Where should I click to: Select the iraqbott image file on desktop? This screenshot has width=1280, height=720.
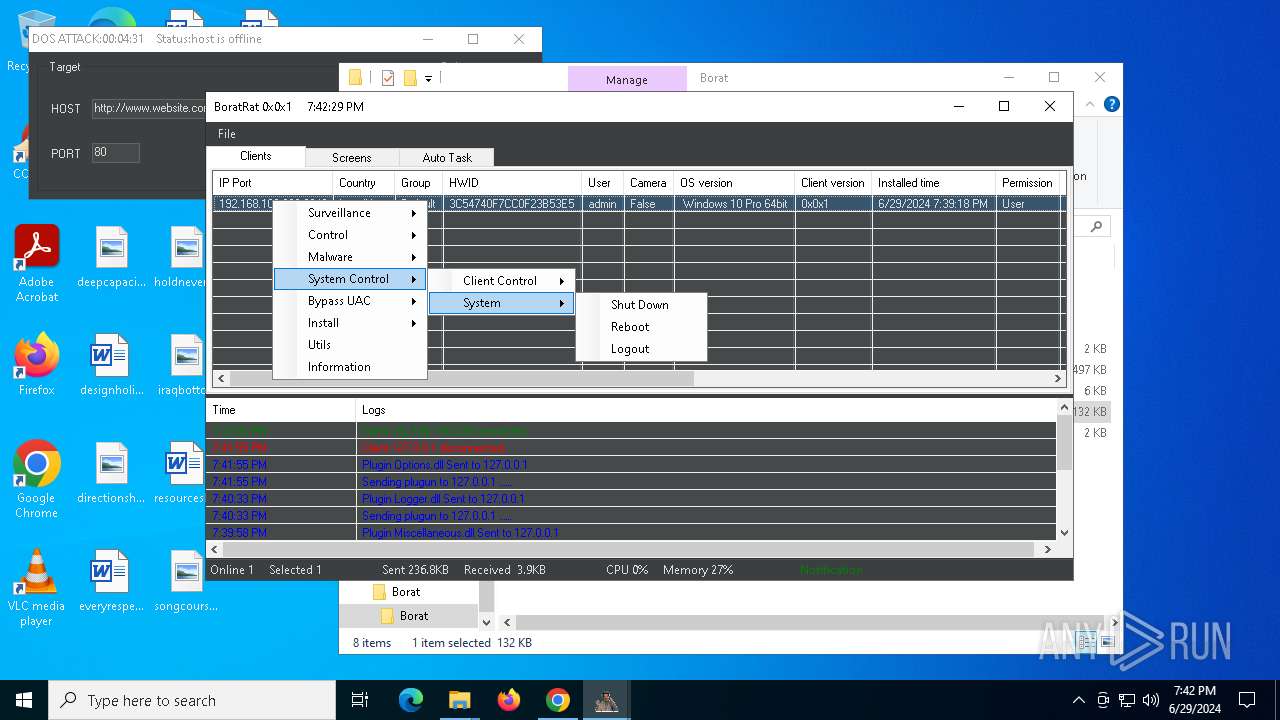click(180, 364)
